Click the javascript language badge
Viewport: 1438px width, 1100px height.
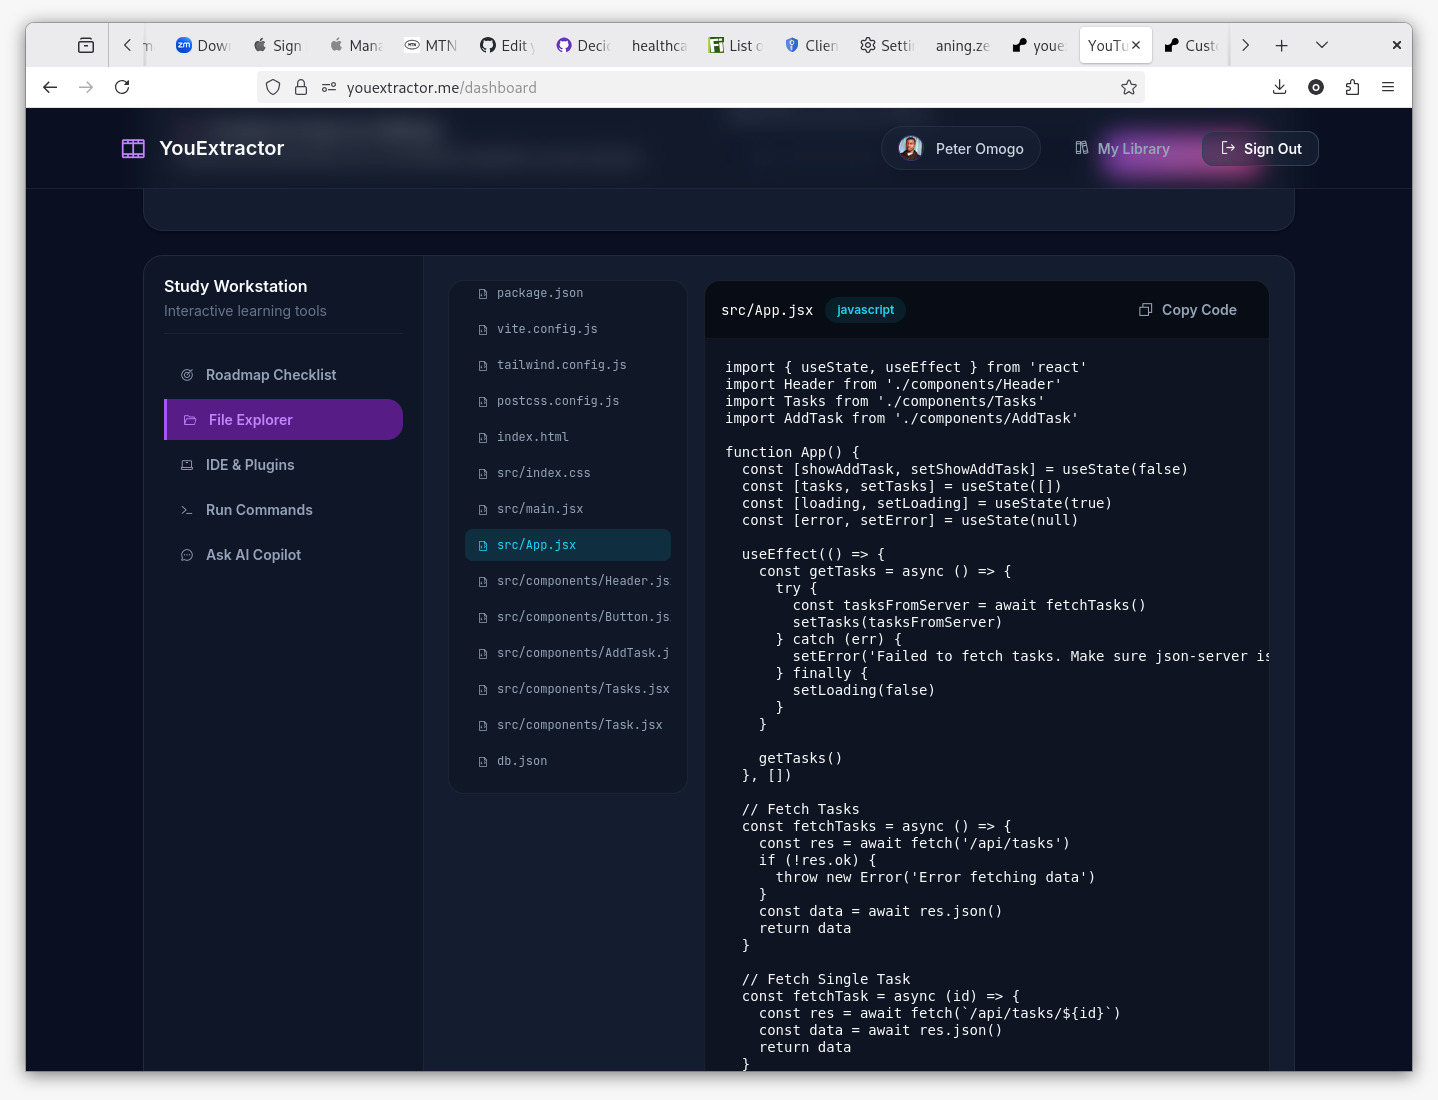866,310
